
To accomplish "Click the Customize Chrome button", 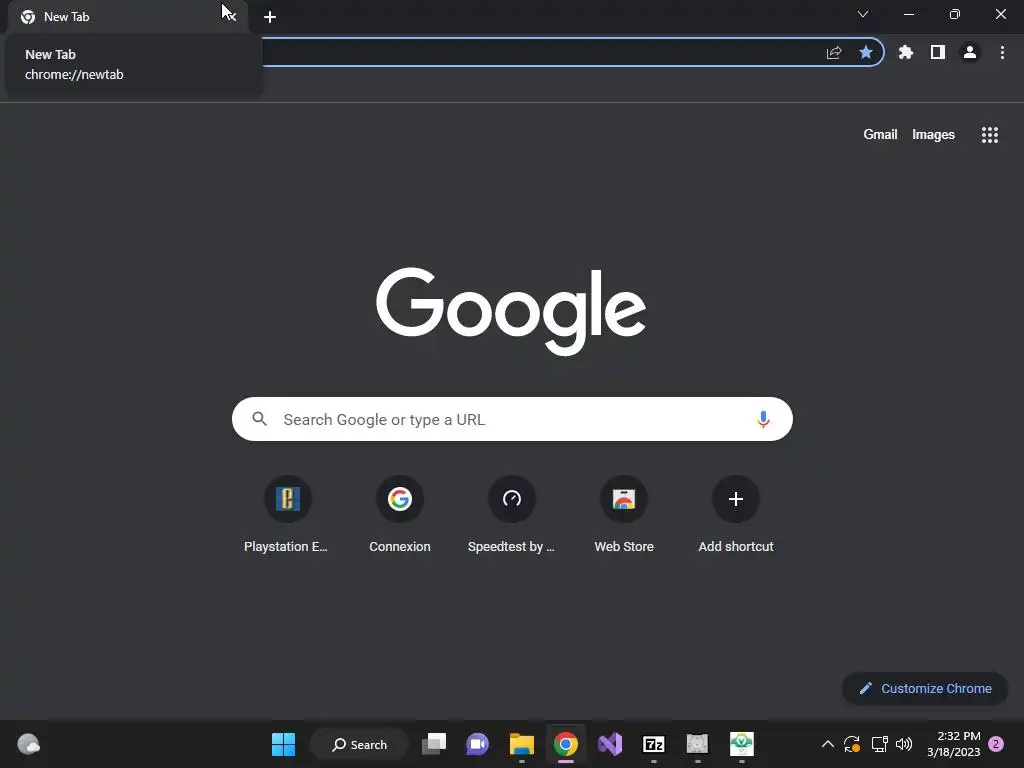I will pyautogui.click(x=925, y=688).
